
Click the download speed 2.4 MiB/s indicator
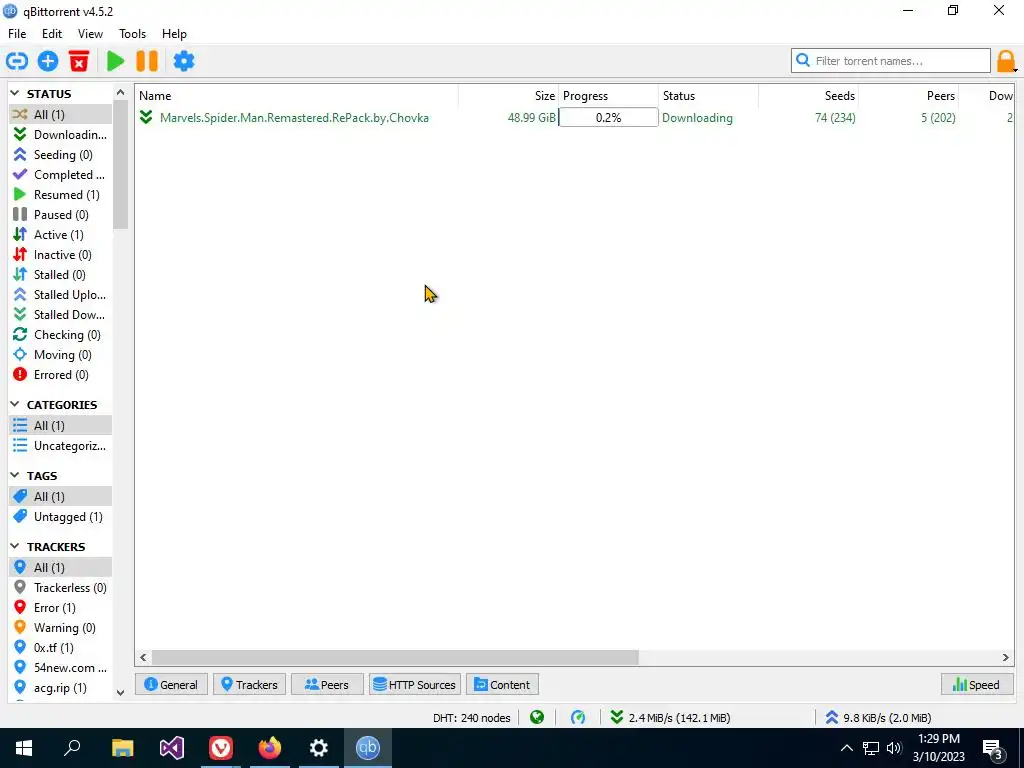671,718
